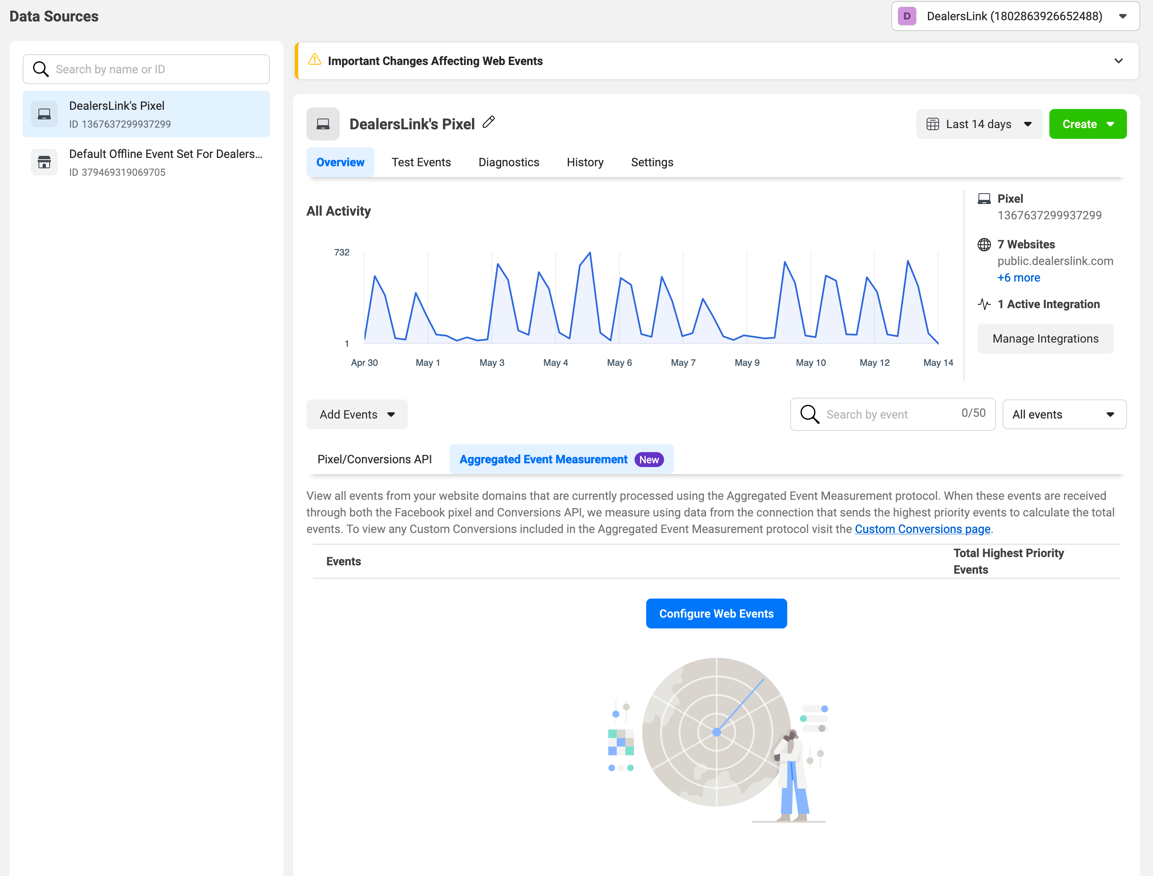1153x876 pixels.
Task: Click the Configure Web Events button
Action: tap(716, 613)
